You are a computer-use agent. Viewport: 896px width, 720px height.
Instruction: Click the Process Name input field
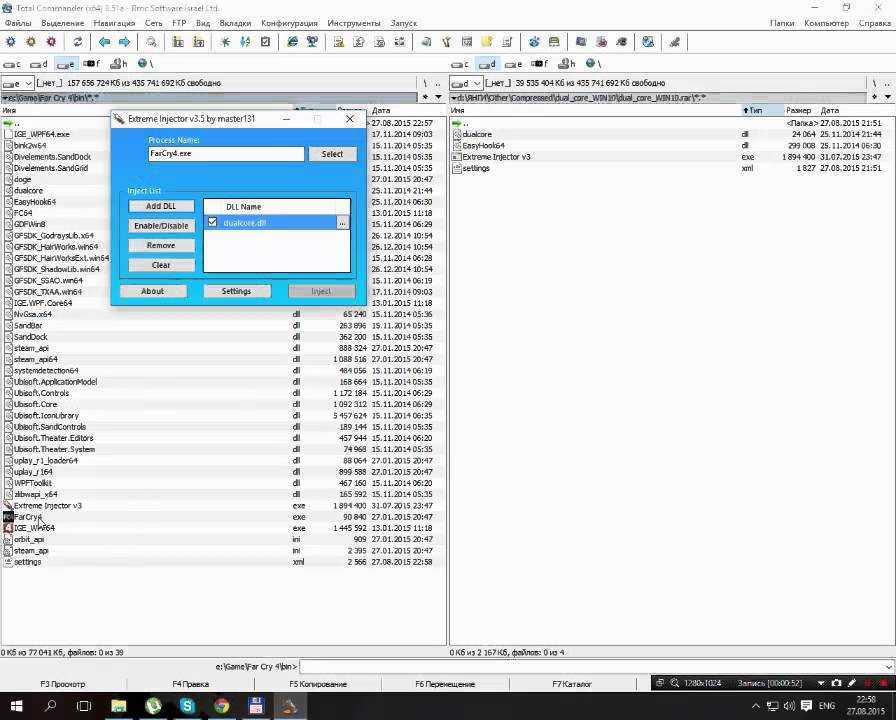click(x=226, y=154)
